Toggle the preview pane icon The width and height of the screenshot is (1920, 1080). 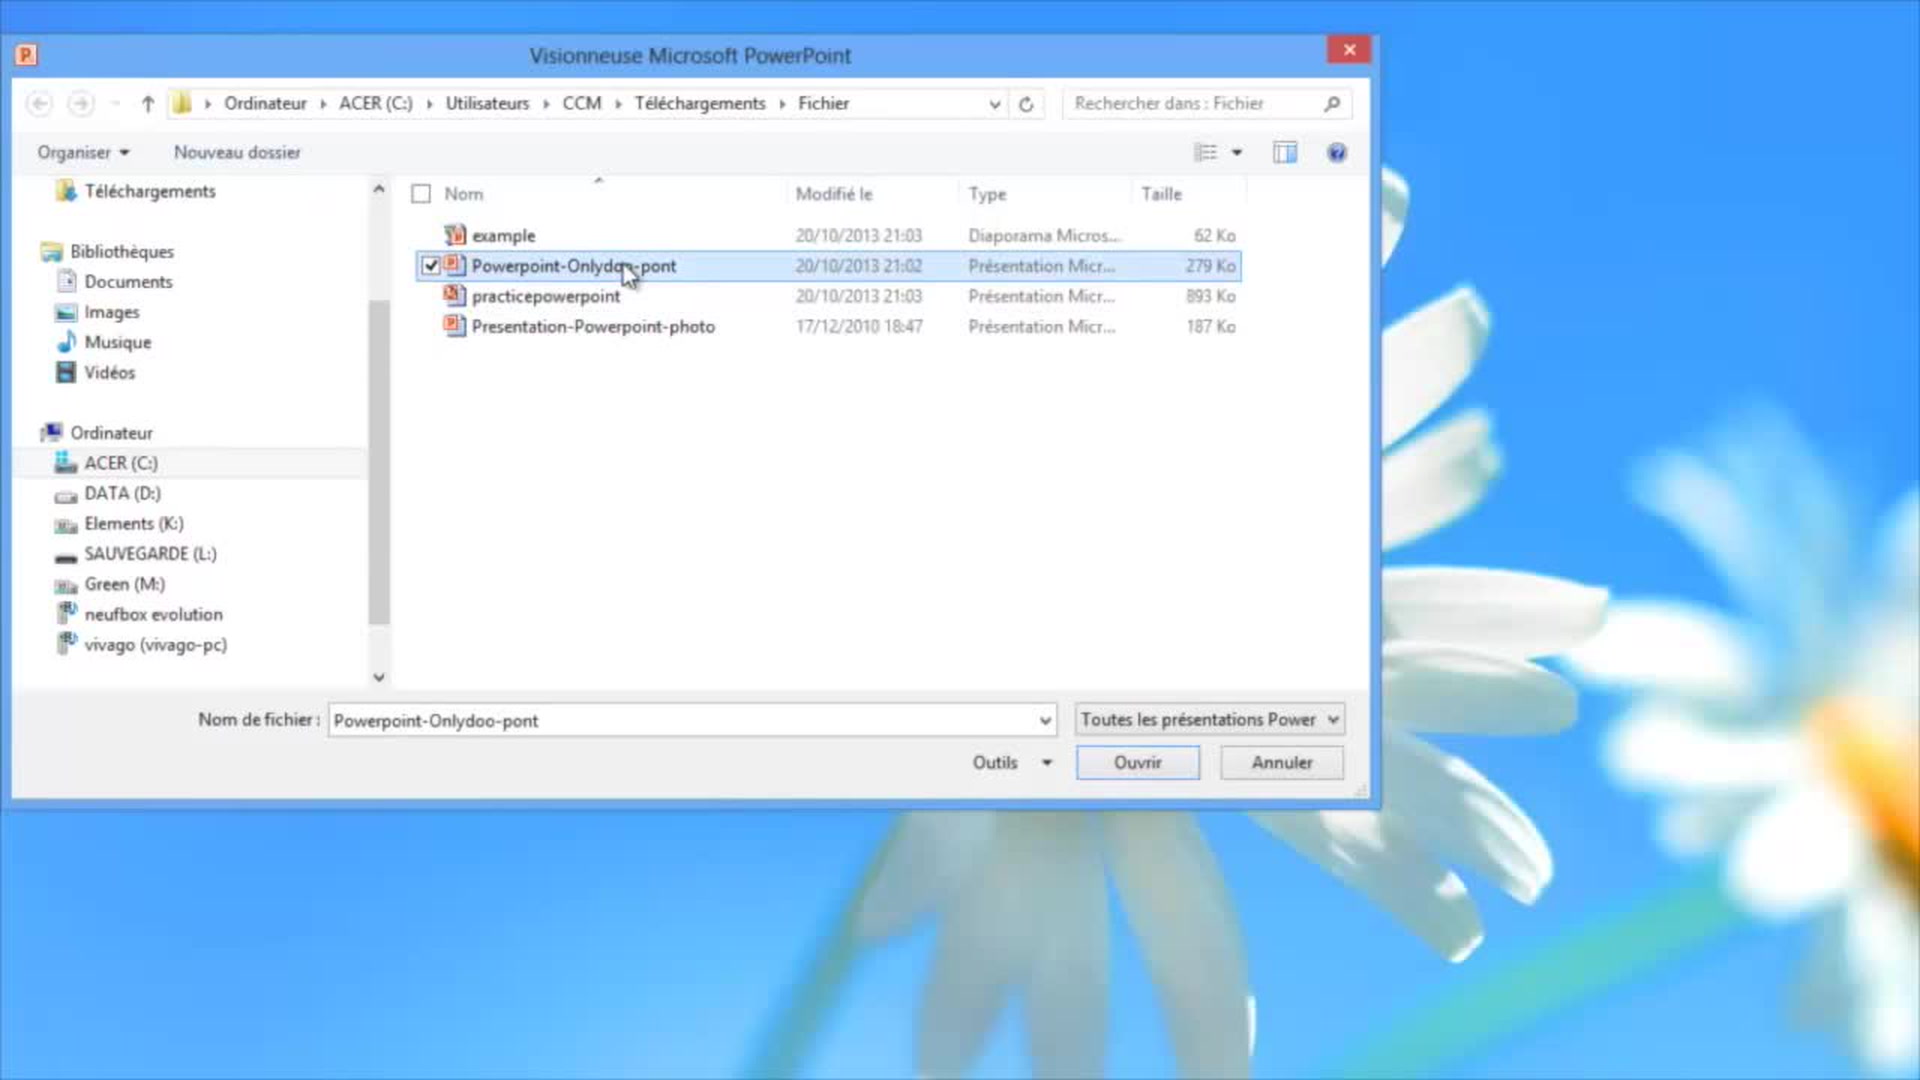click(x=1285, y=152)
